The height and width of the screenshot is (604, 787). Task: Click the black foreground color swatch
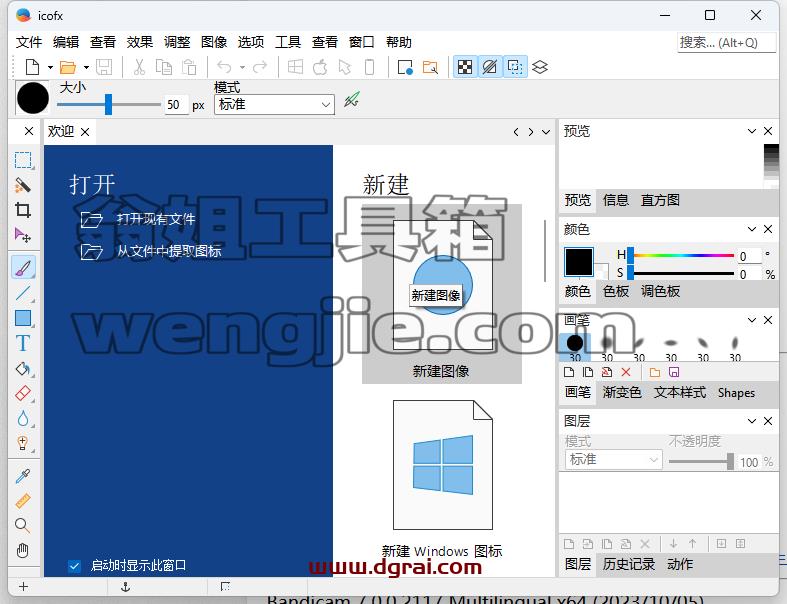(x=579, y=262)
